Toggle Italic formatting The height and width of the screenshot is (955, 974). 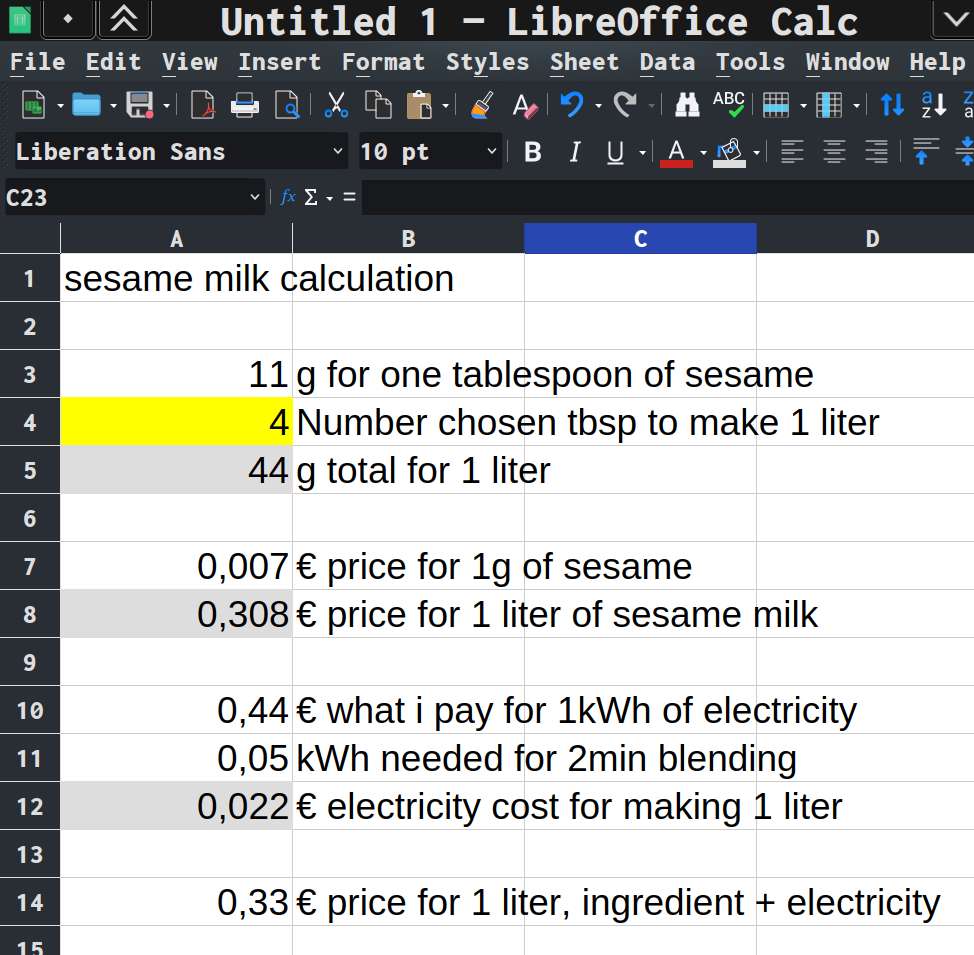(574, 152)
